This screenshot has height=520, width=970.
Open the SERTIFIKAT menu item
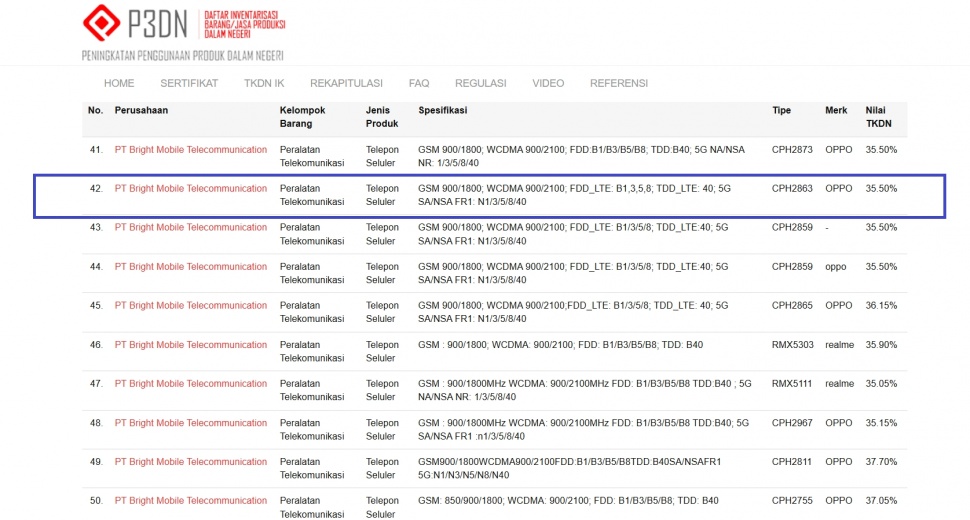pos(189,83)
